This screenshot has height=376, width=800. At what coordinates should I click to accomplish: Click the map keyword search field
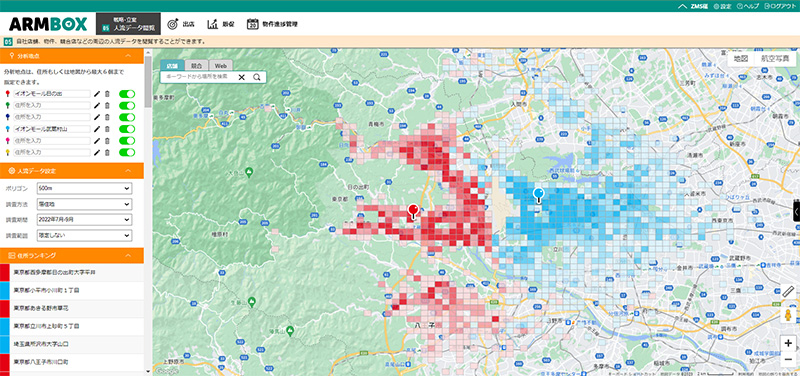point(198,77)
